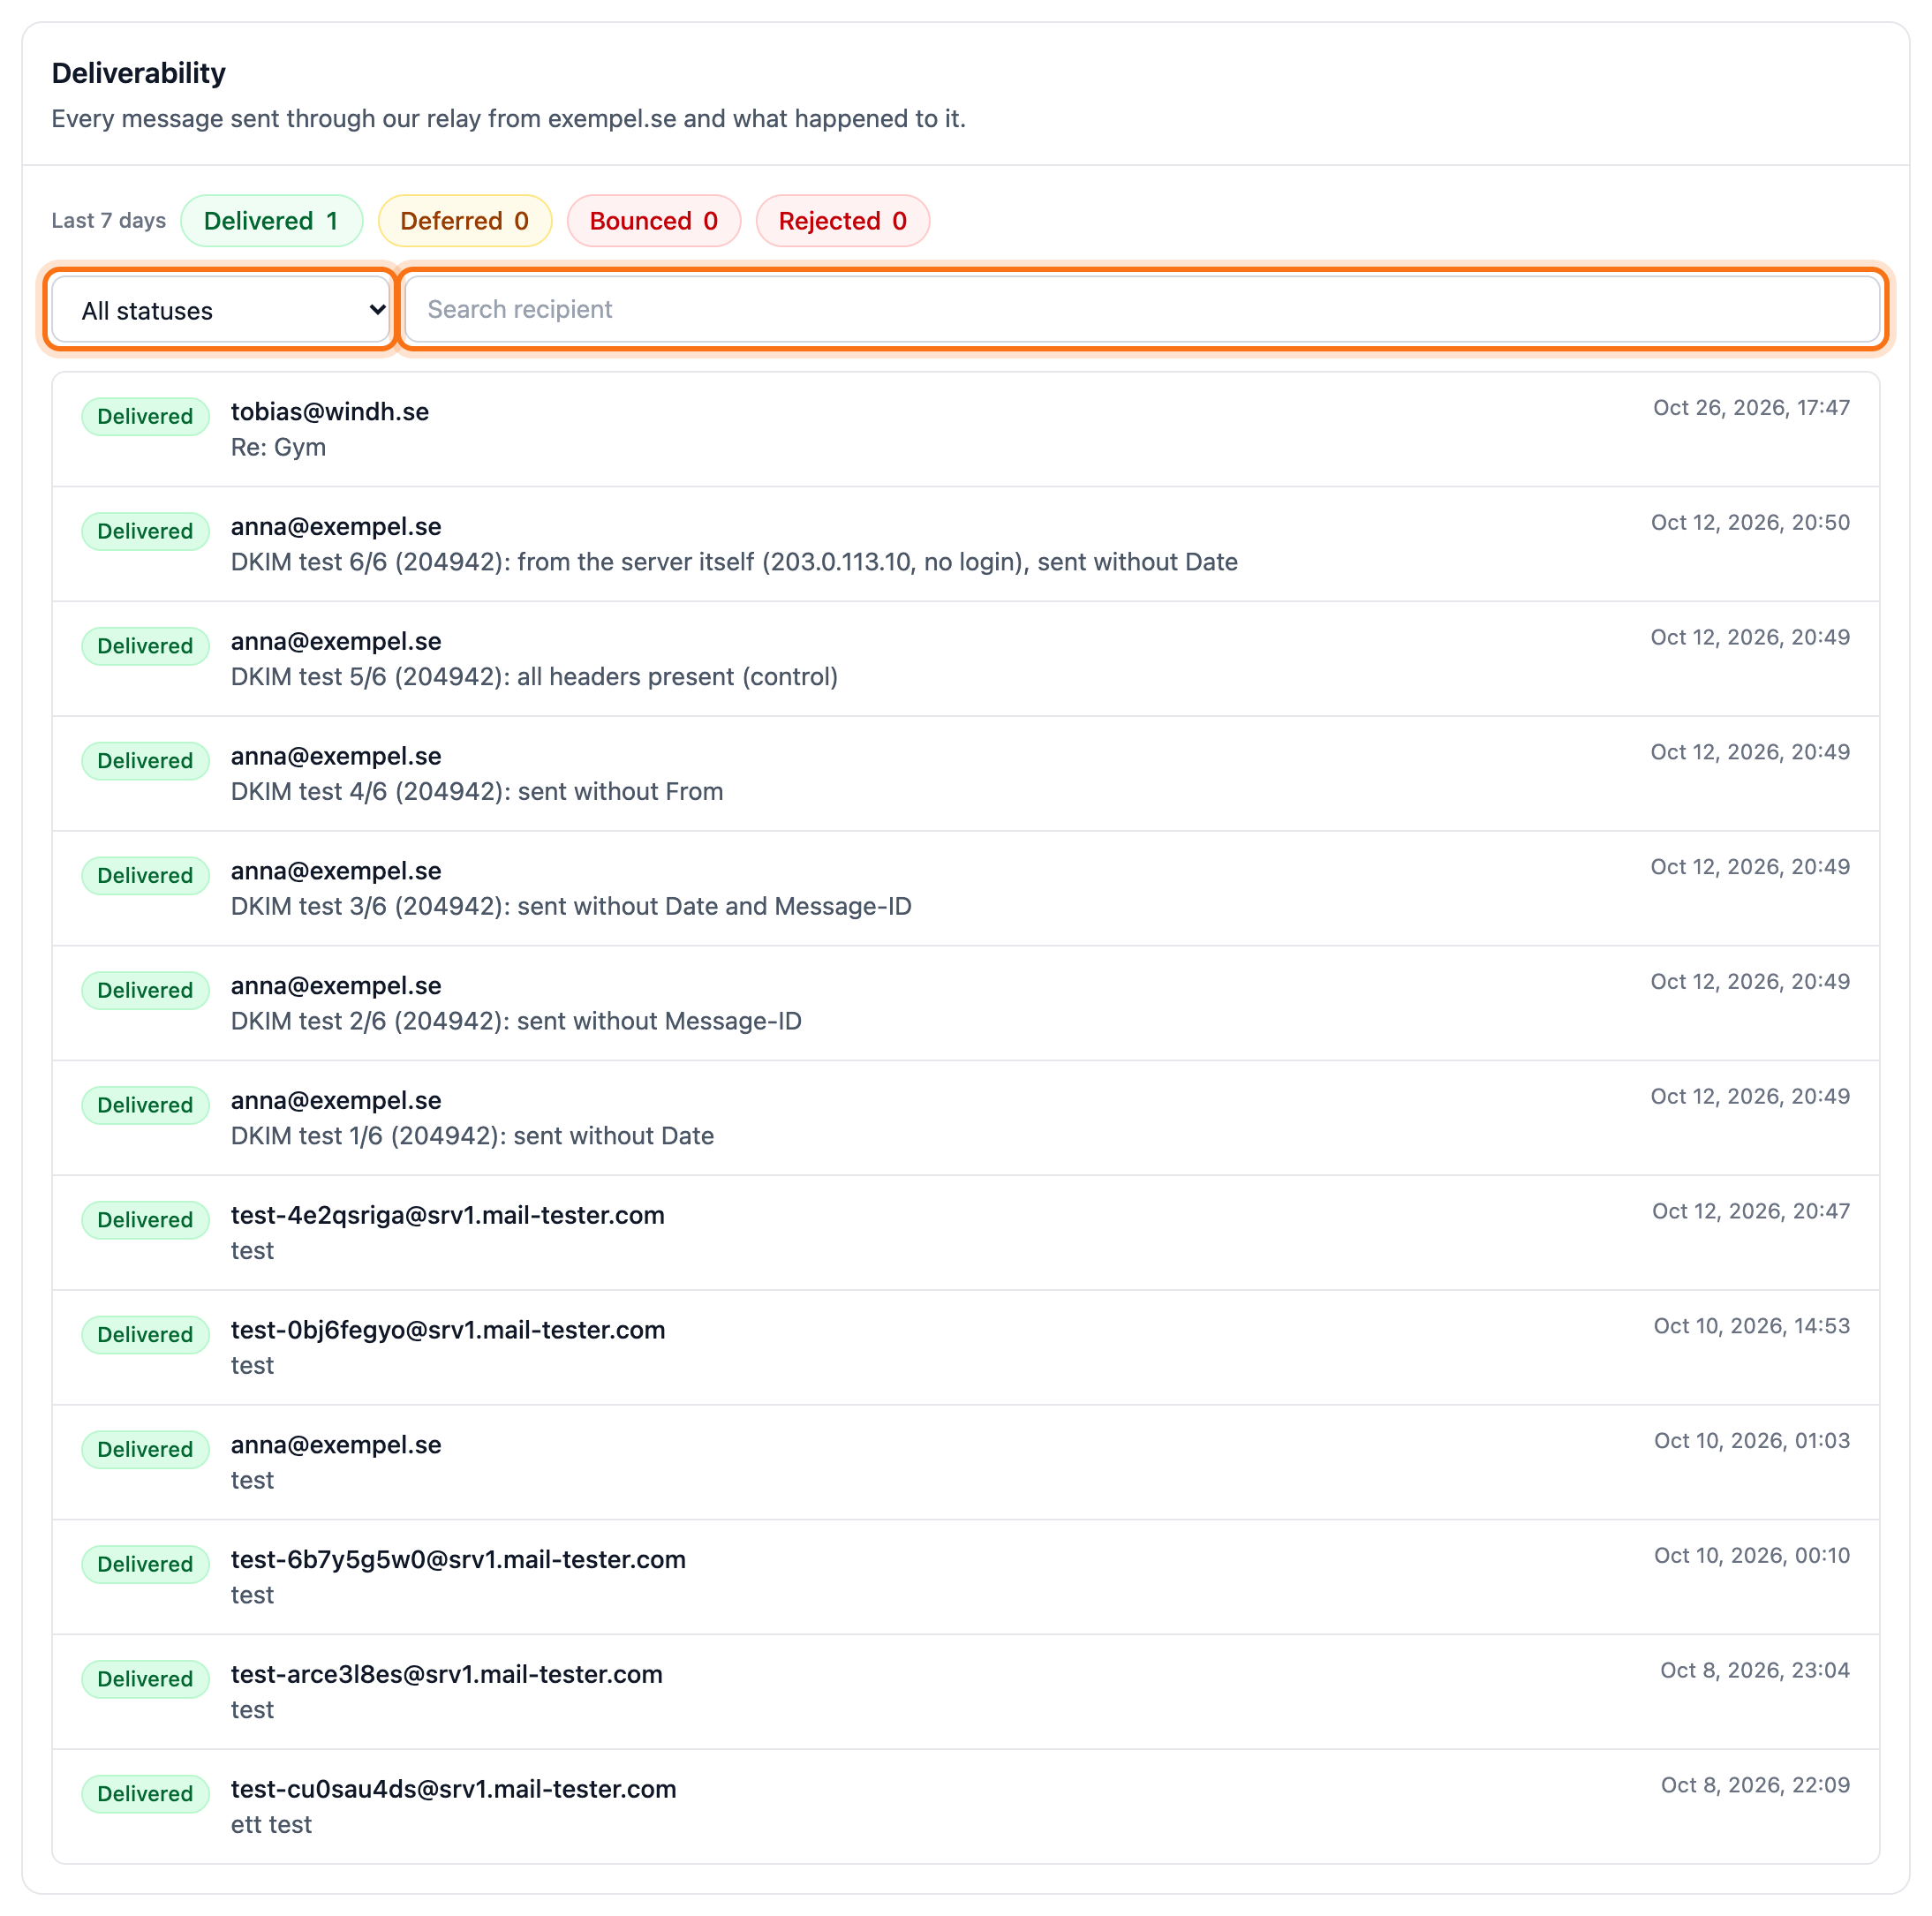The width and height of the screenshot is (1932, 1916).
Task: Select the Bounced 0 filter pill
Action: (653, 221)
